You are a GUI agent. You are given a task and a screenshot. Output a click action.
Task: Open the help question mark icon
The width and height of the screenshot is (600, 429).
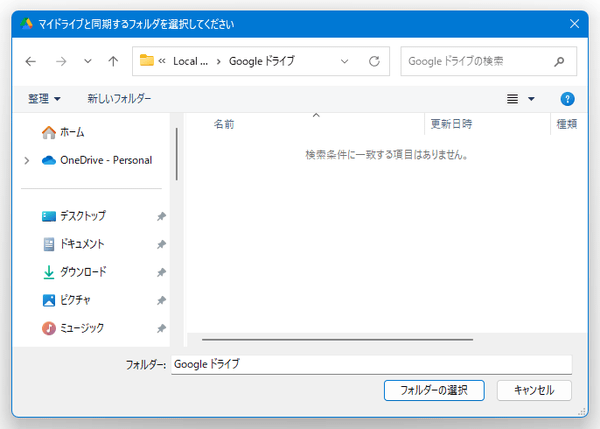[x=567, y=99]
